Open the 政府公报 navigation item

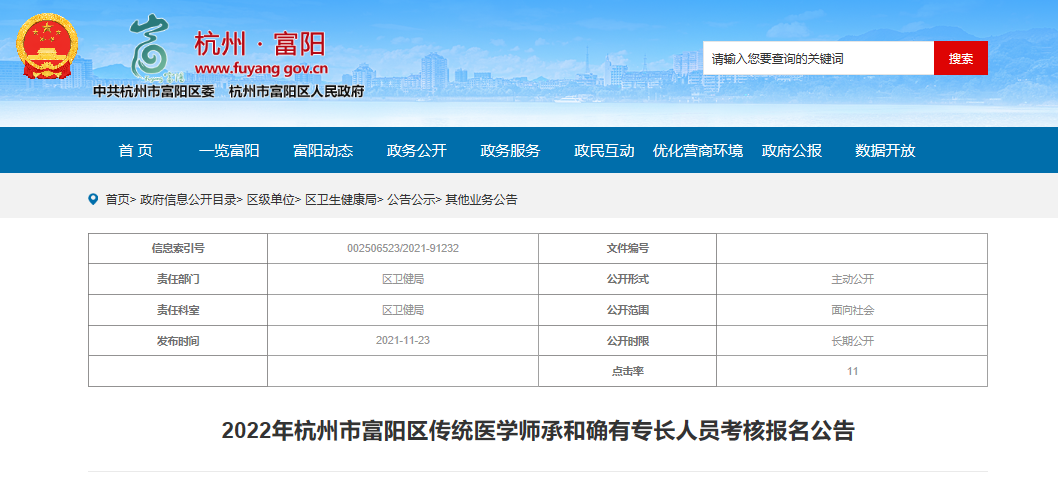point(791,151)
